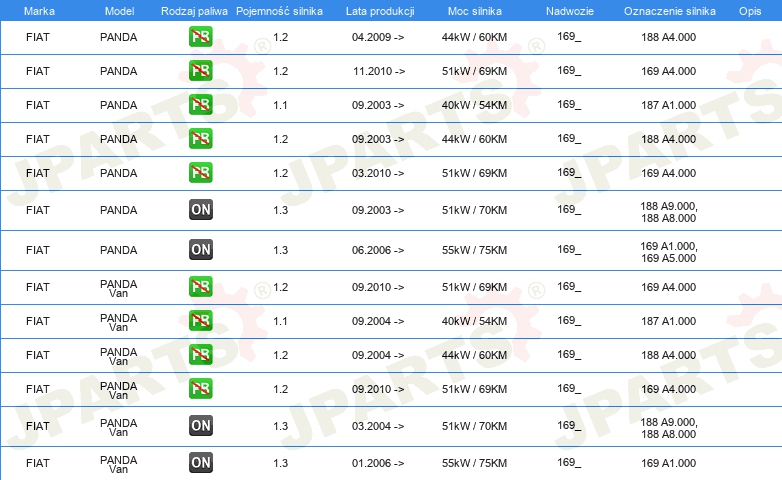Click the petrol icon for PANDA 1.1 09.2003

pos(200,105)
